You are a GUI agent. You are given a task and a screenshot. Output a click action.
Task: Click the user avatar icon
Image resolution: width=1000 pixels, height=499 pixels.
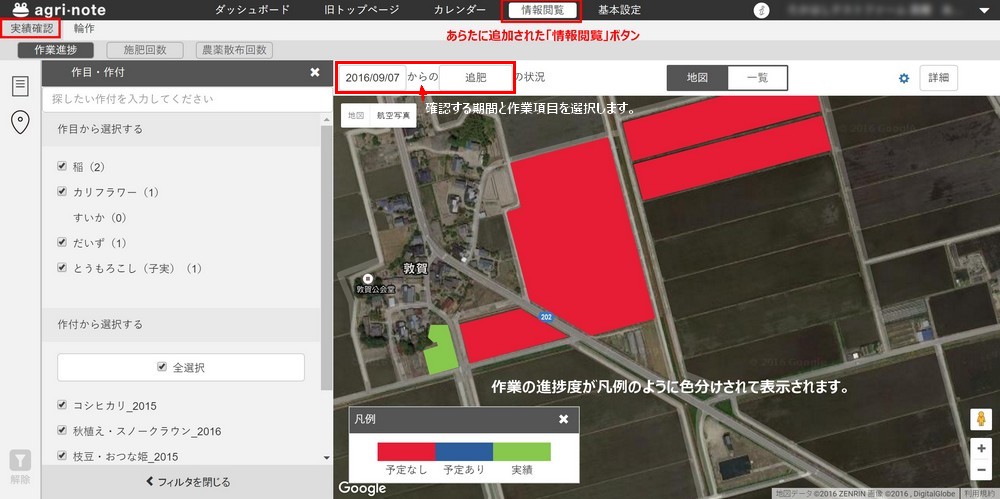coord(761,10)
